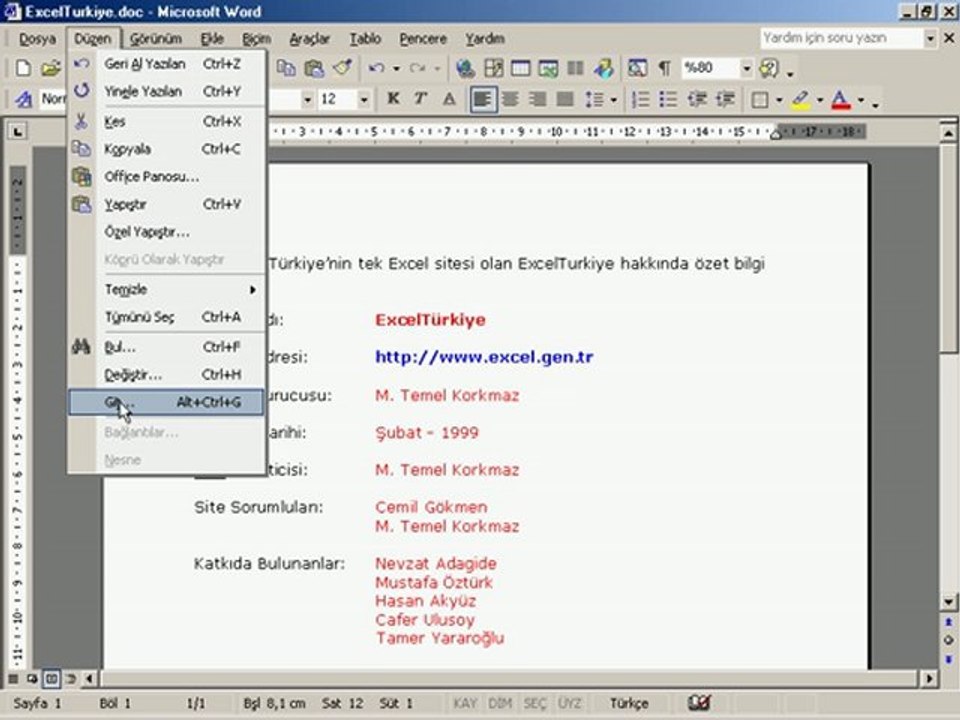Click the Open folder toolbar icon

tap(51, 69)
